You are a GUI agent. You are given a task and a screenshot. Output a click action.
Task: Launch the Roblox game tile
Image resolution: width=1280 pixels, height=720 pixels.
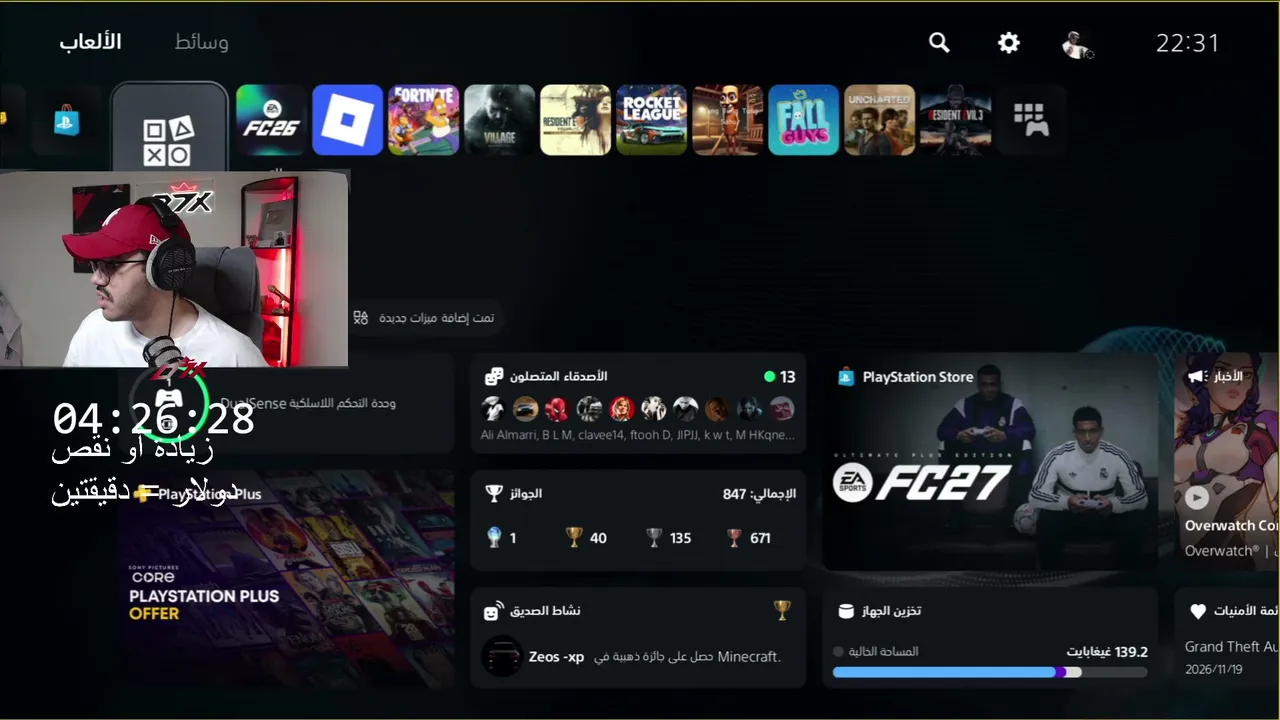pos(347,120)
